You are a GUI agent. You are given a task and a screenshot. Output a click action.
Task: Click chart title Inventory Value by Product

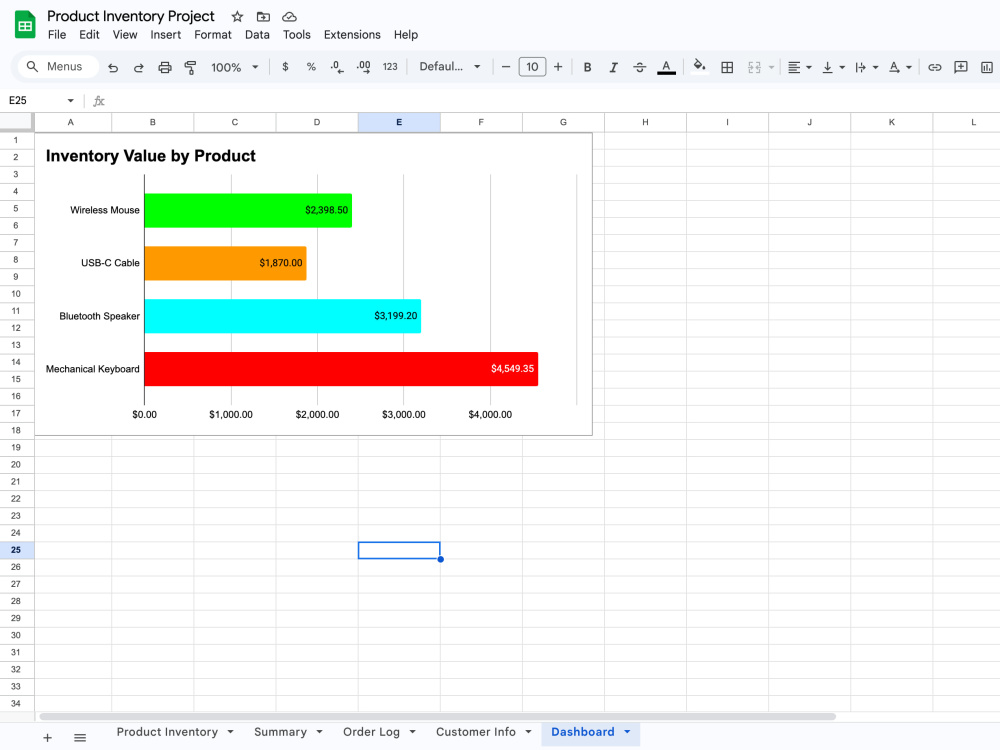151,156
